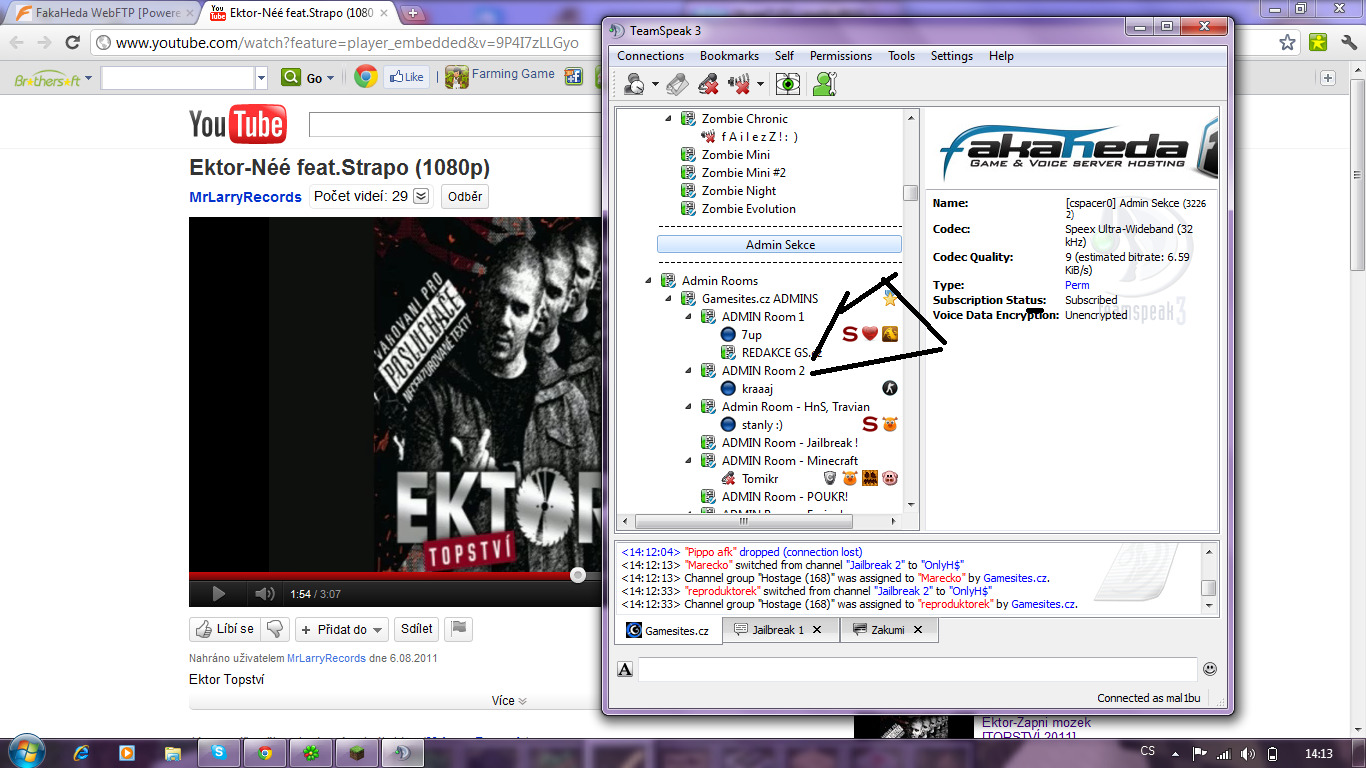Switch to the Zakumi chat tab
Screen dimensions: 1366x768
click(x=888, y=630)
